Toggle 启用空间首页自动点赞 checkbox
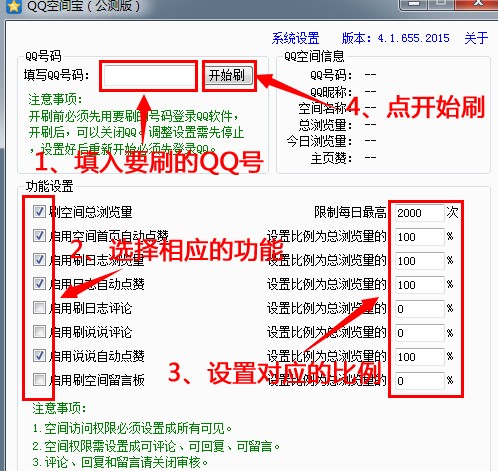This screenshot has height=471, width=498. [39, 235]
